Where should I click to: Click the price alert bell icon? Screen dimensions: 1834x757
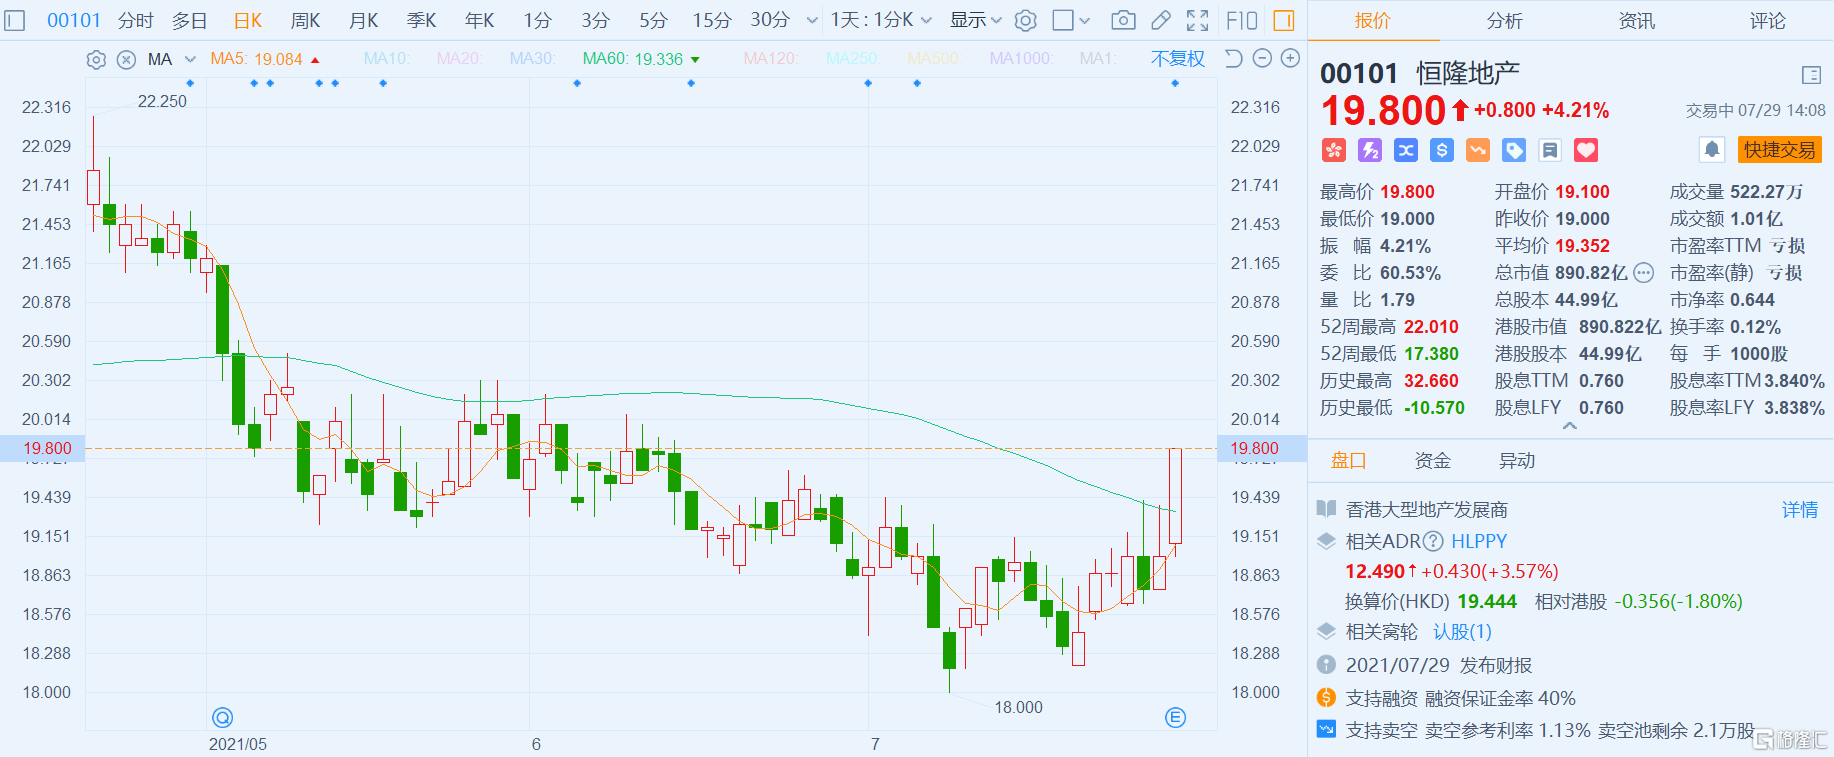1712,150
